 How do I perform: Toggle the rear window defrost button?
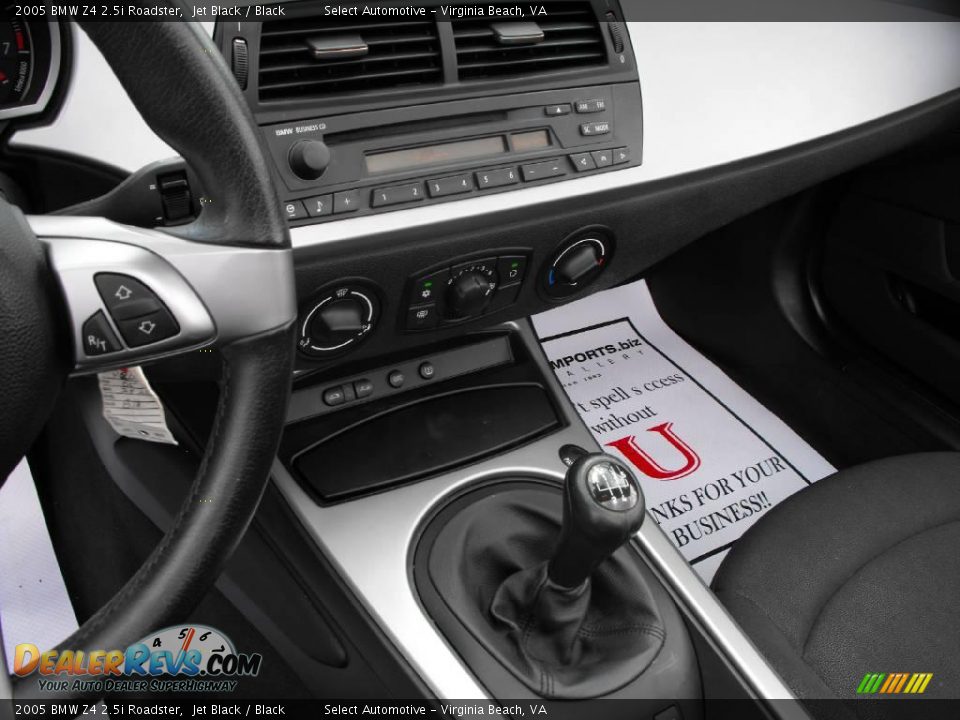click(421, 315)
